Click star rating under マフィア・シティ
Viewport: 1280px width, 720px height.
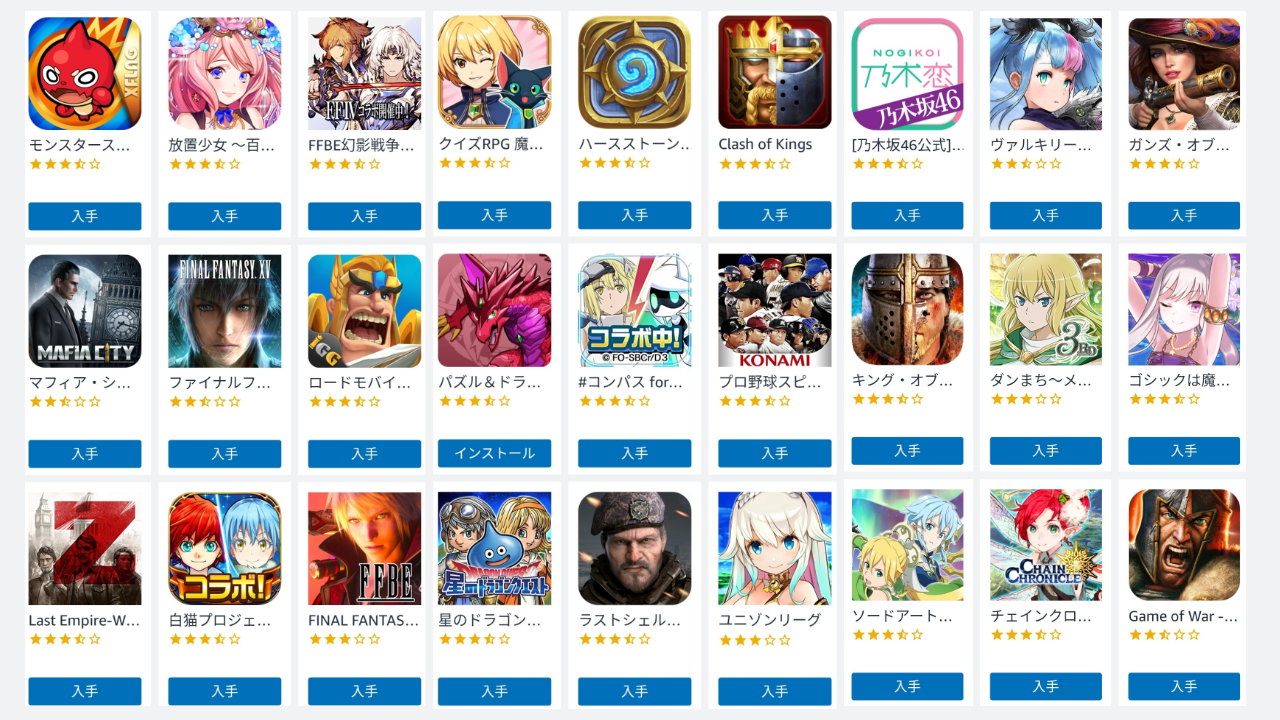tap(65, 401)
